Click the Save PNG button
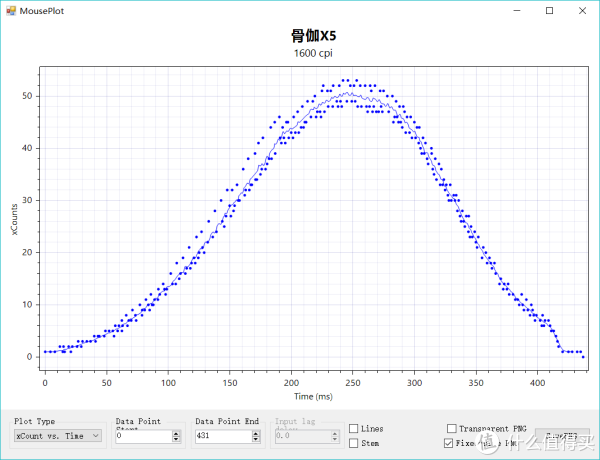 (x=562, y=436)
